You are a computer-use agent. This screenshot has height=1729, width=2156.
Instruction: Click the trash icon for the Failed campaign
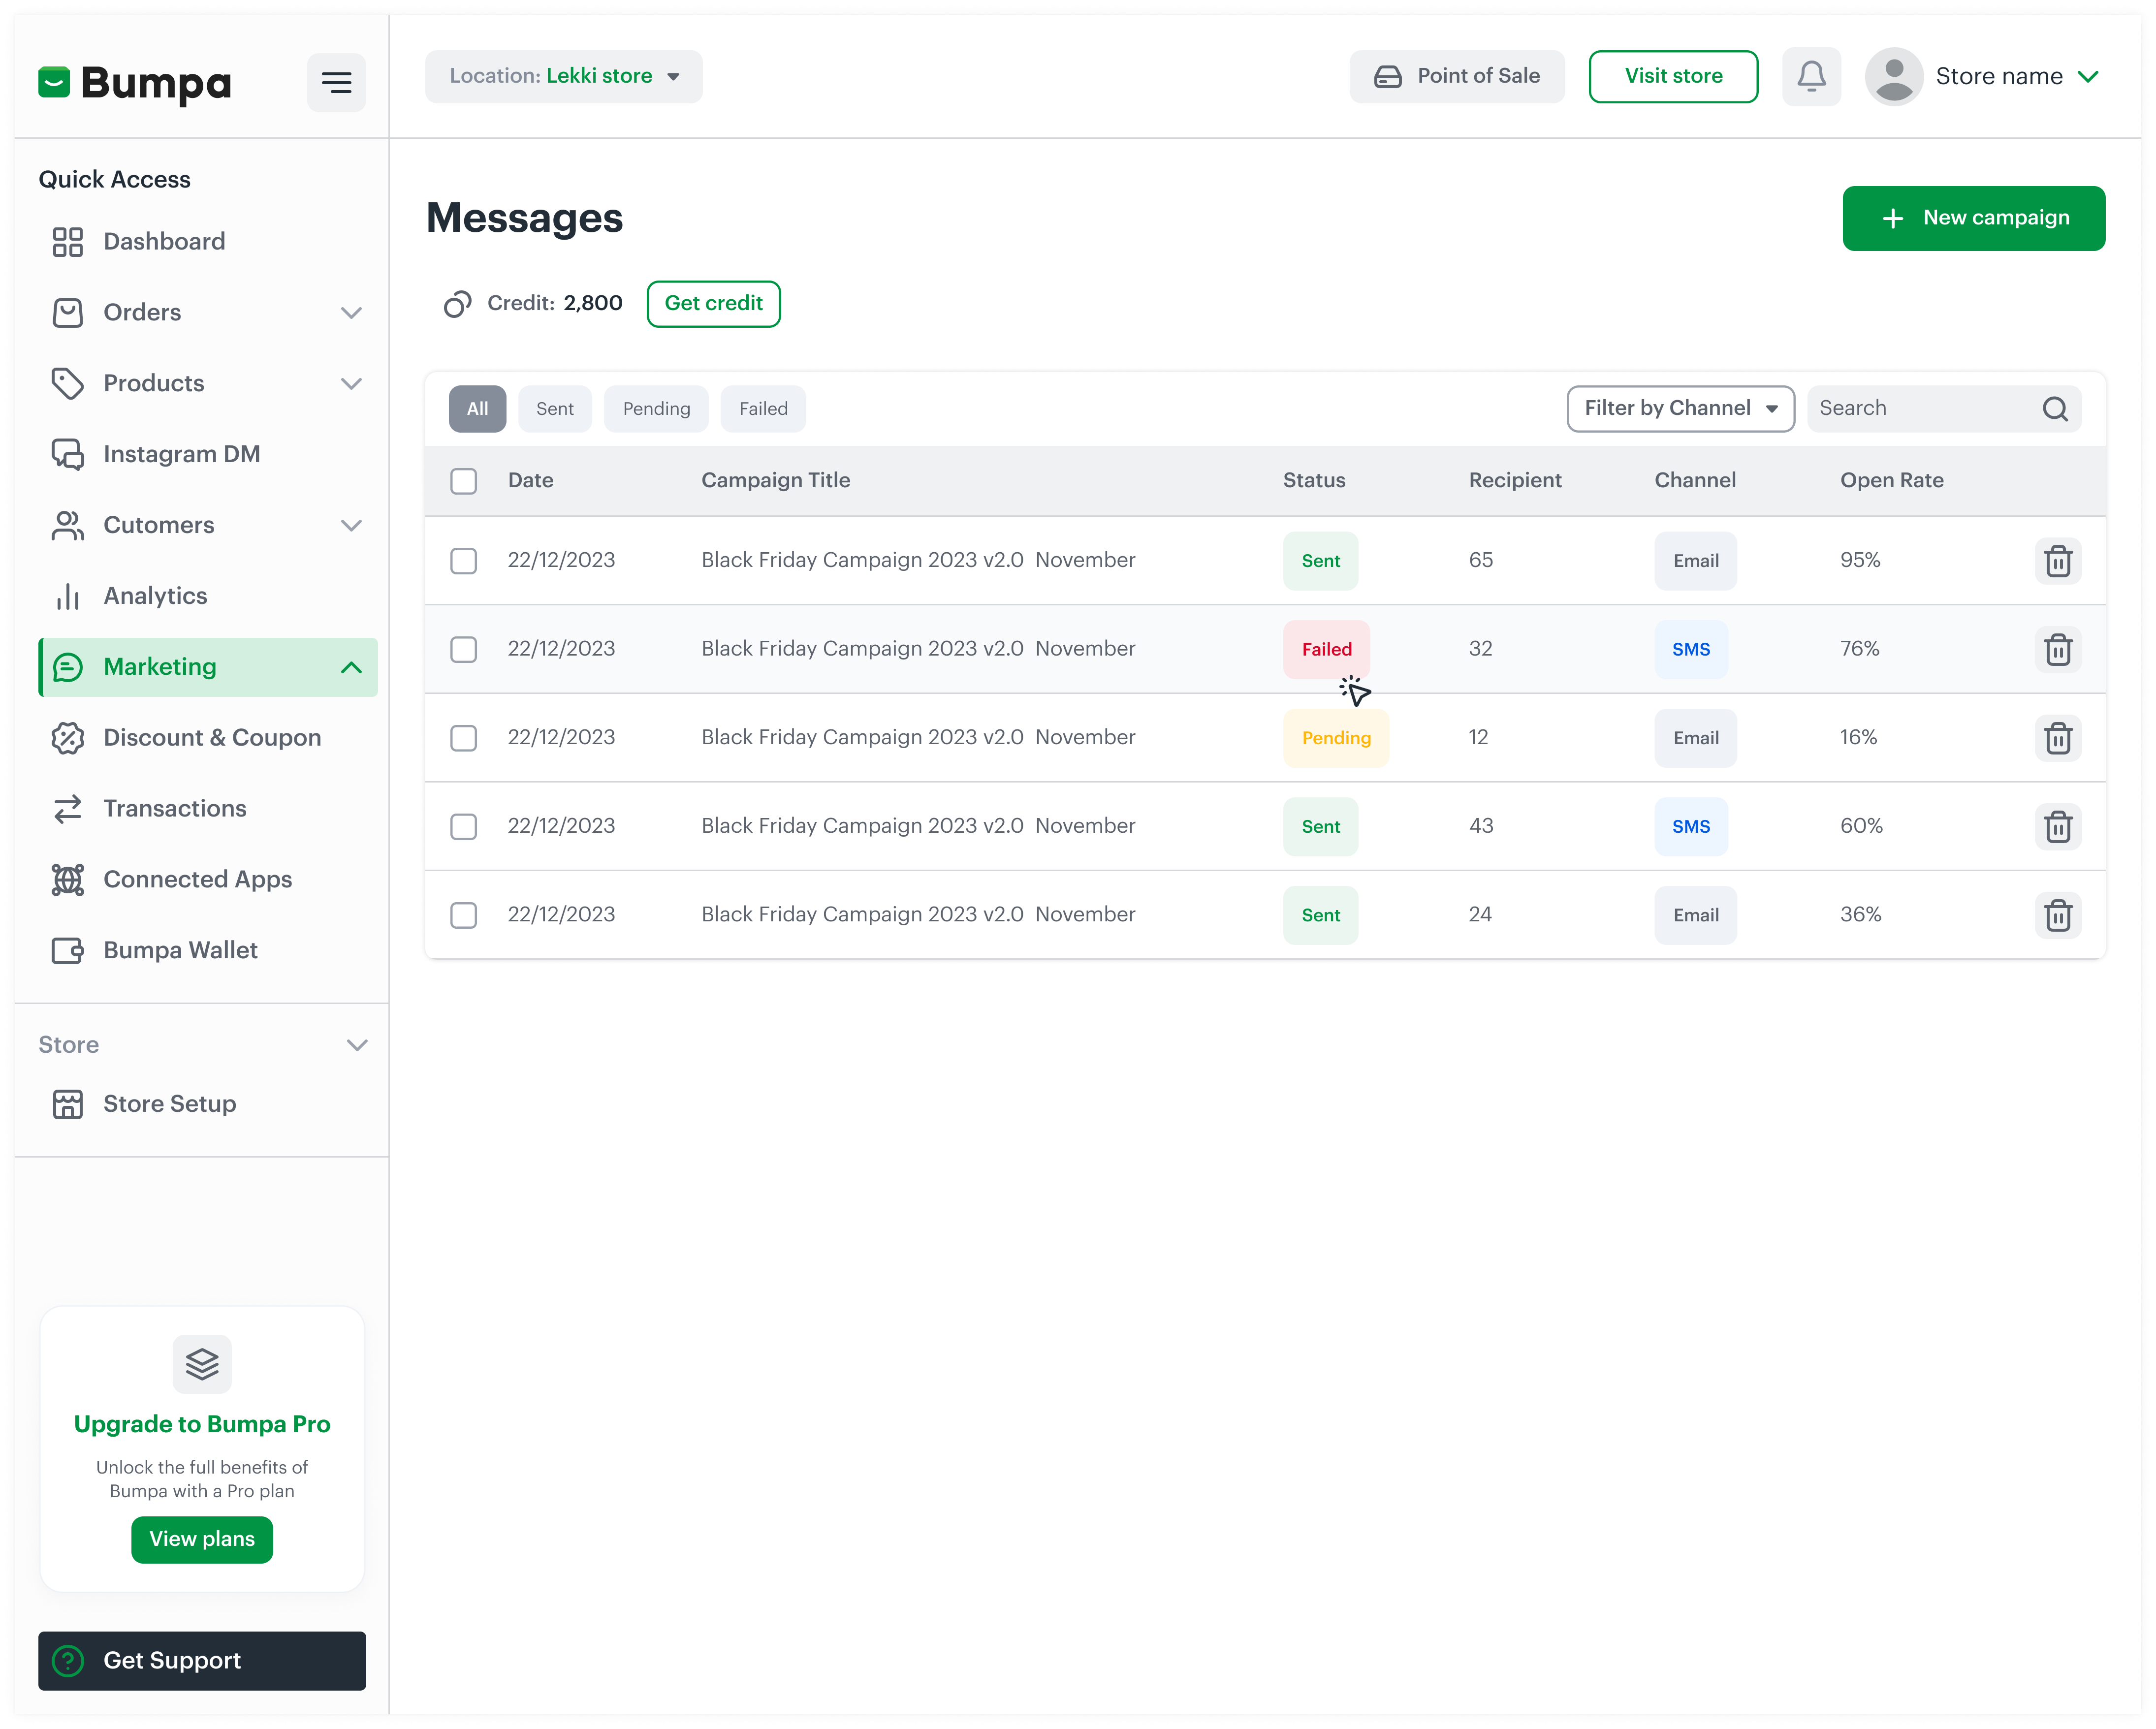[x=2057, y=650]
